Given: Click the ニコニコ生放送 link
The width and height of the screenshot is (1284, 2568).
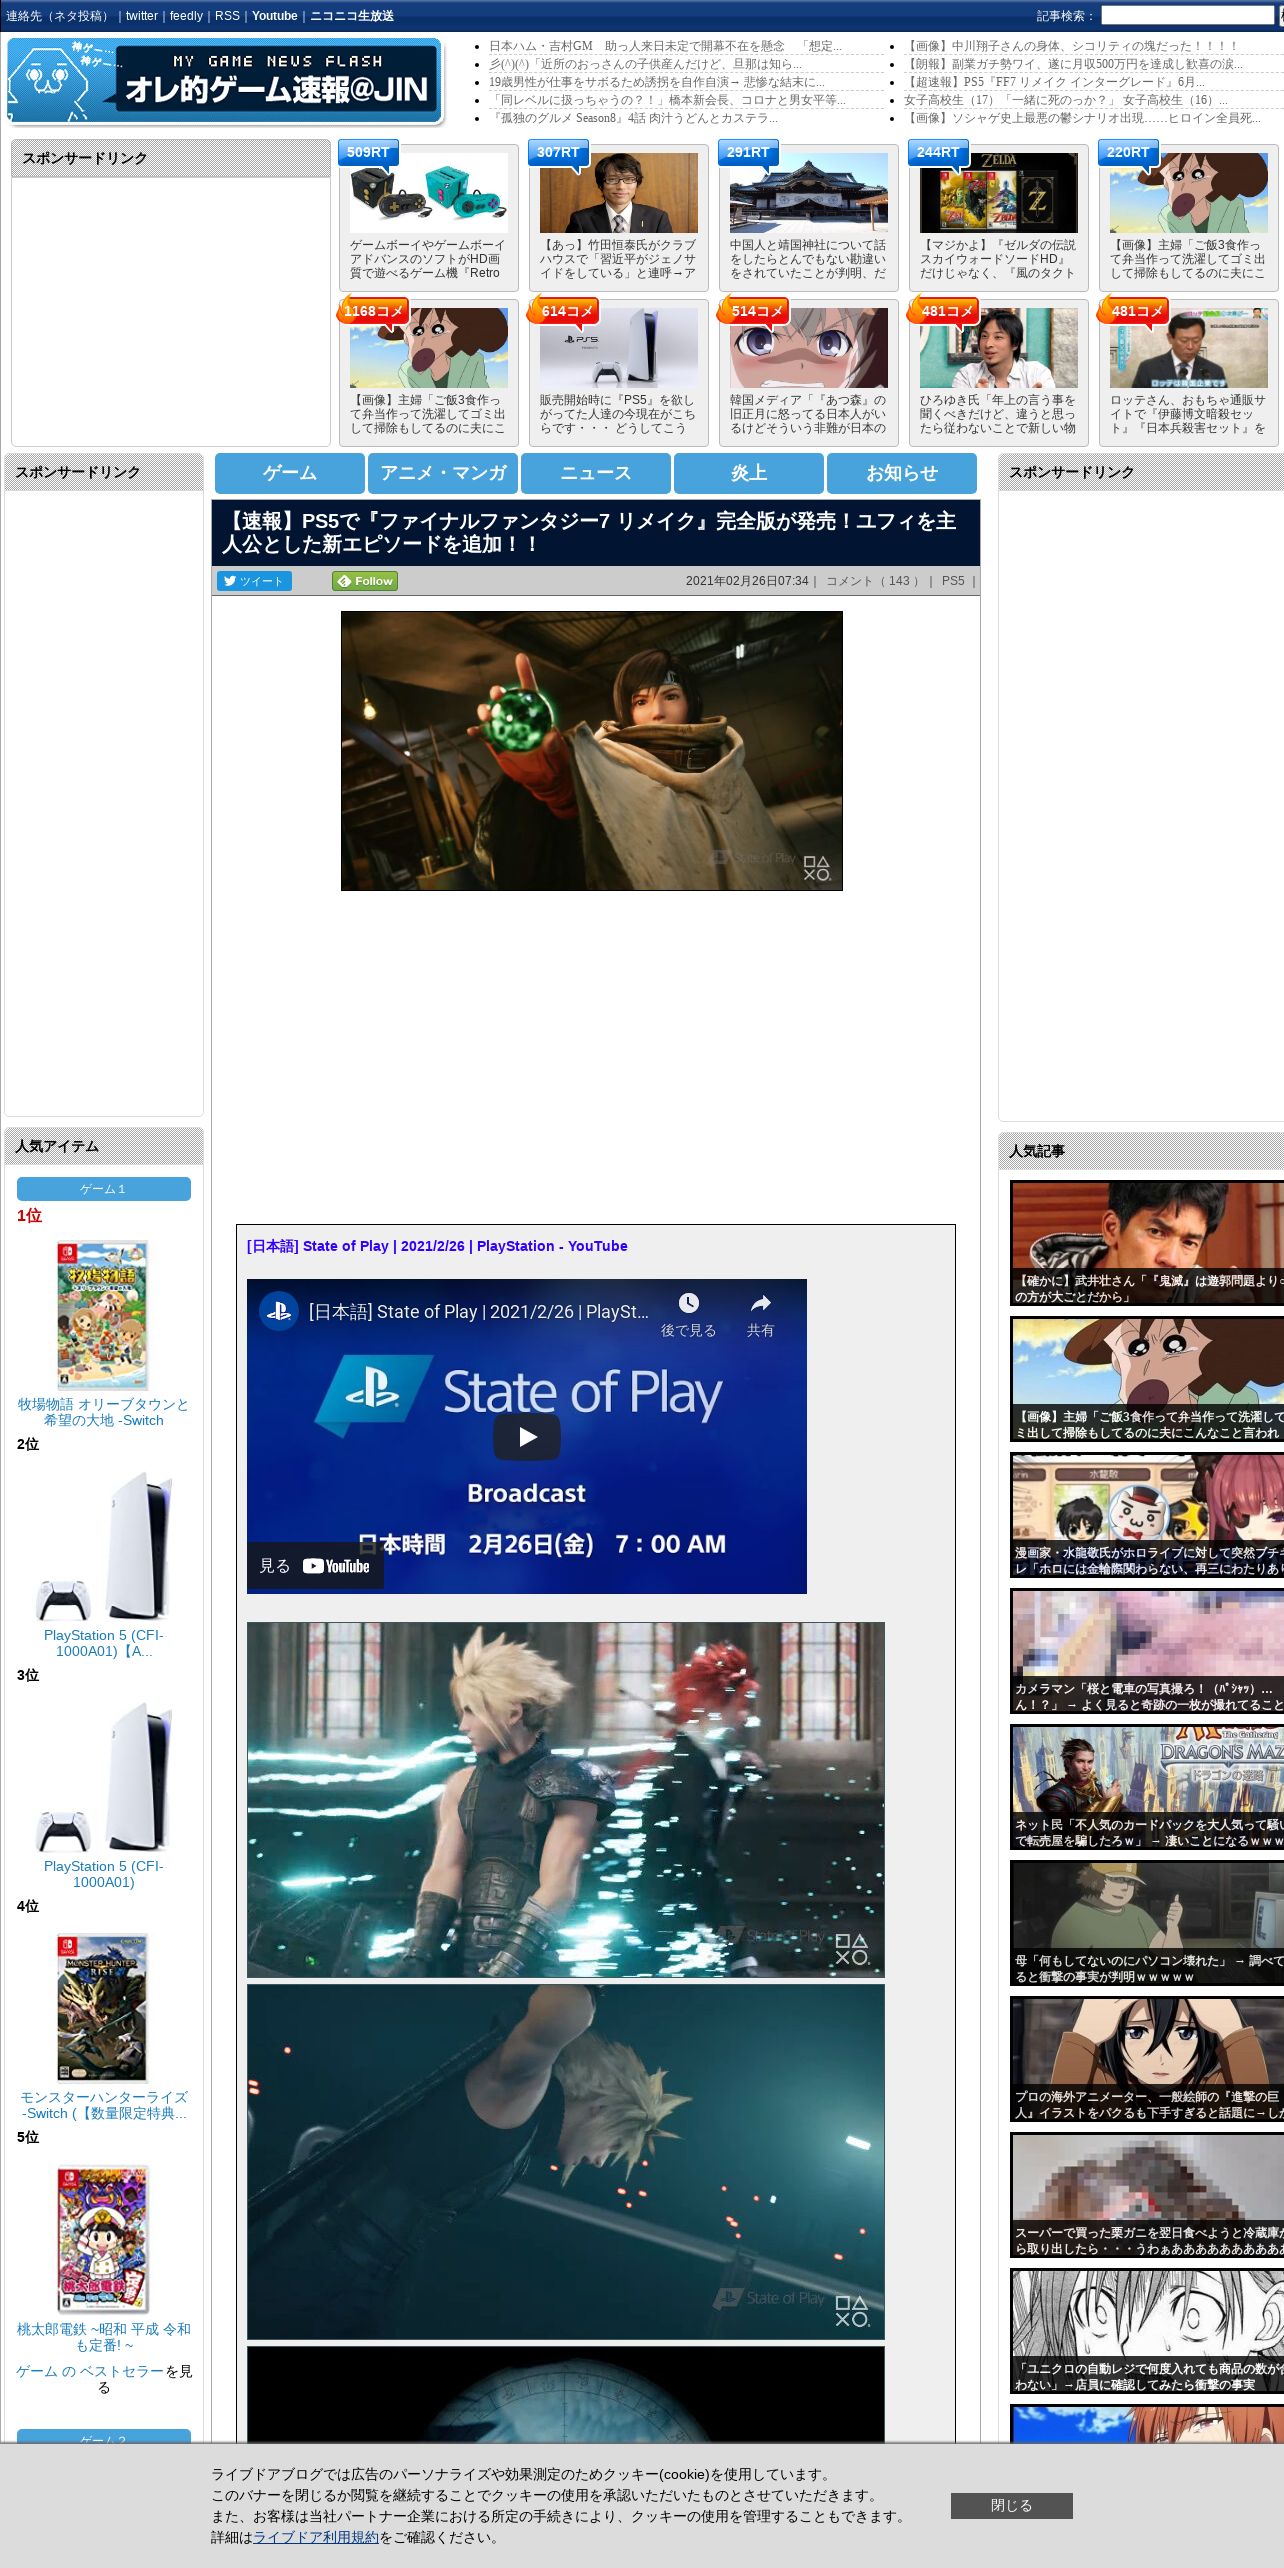Looking at the screenshot, I should pos(352,16).
